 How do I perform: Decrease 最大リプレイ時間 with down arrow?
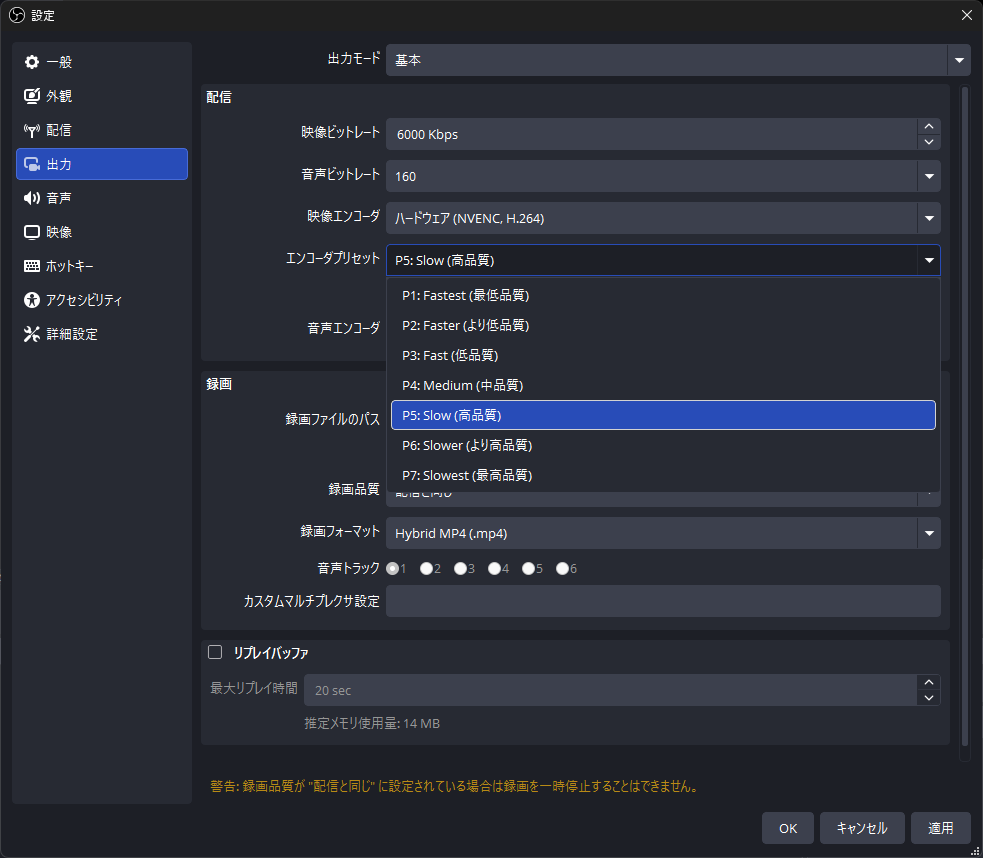tap(929, 698)
